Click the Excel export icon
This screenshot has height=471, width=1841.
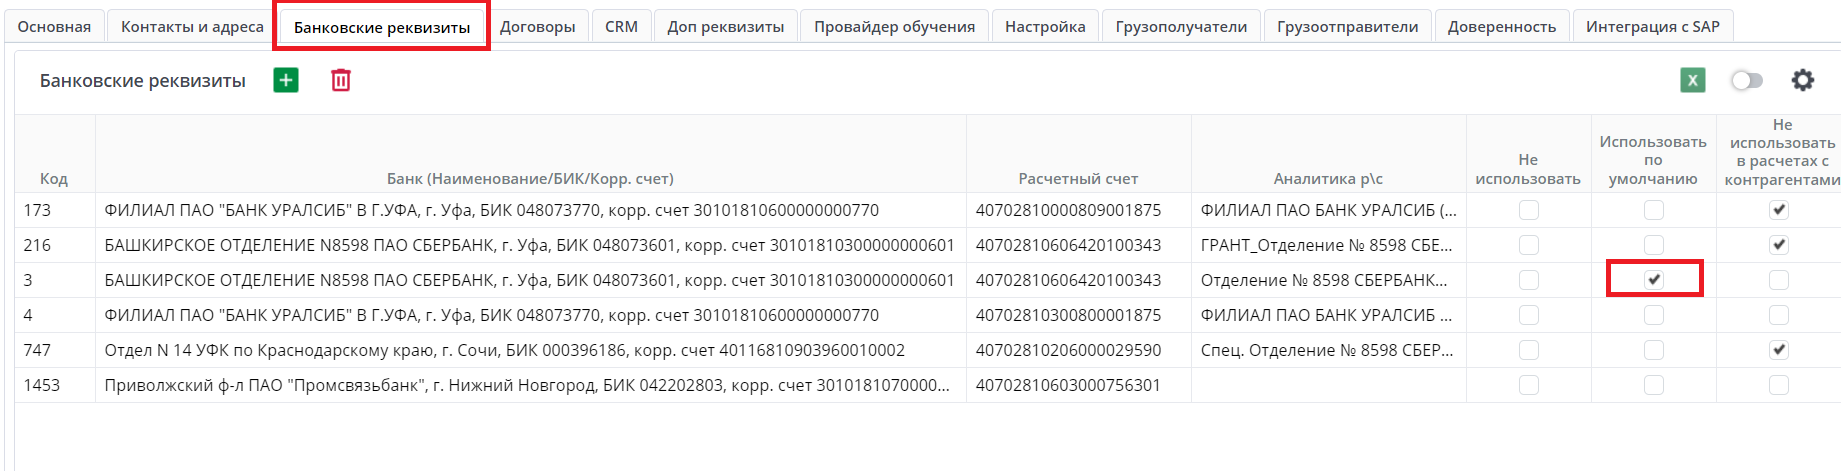[x=1692, y=80]
